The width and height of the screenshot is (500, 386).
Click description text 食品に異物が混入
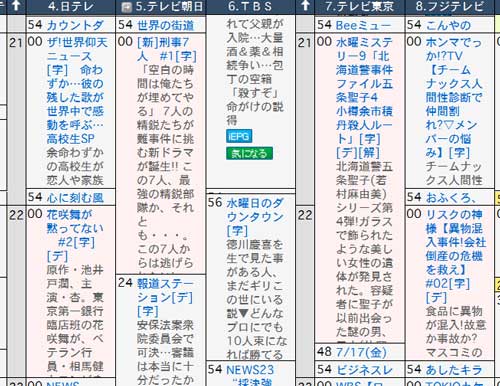point(455,318)
